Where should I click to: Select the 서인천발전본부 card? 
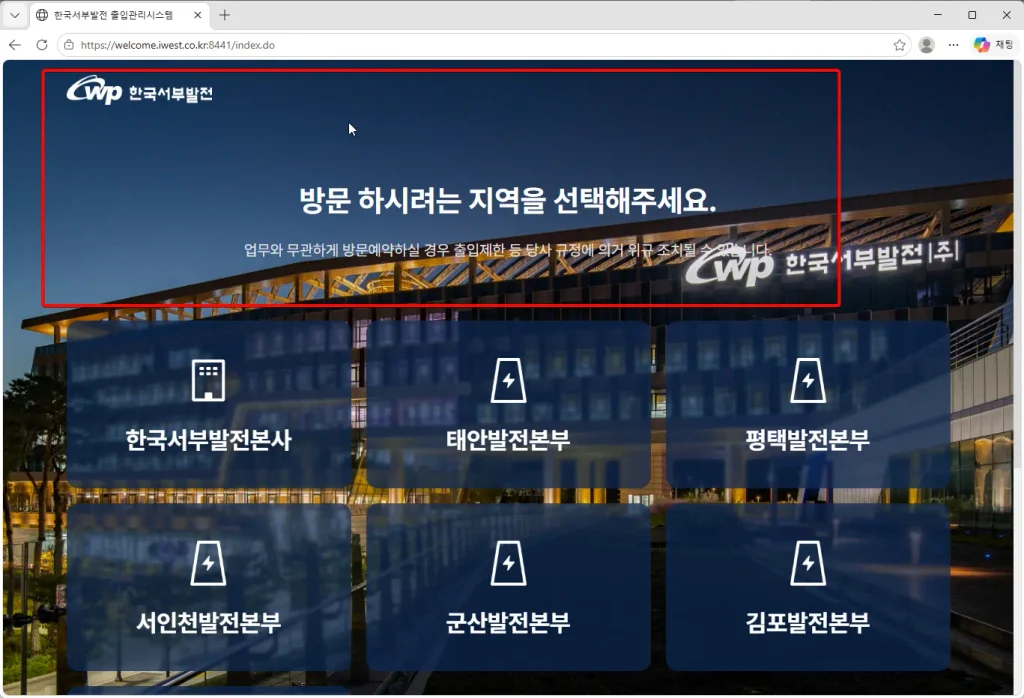(x=209, y=587)
